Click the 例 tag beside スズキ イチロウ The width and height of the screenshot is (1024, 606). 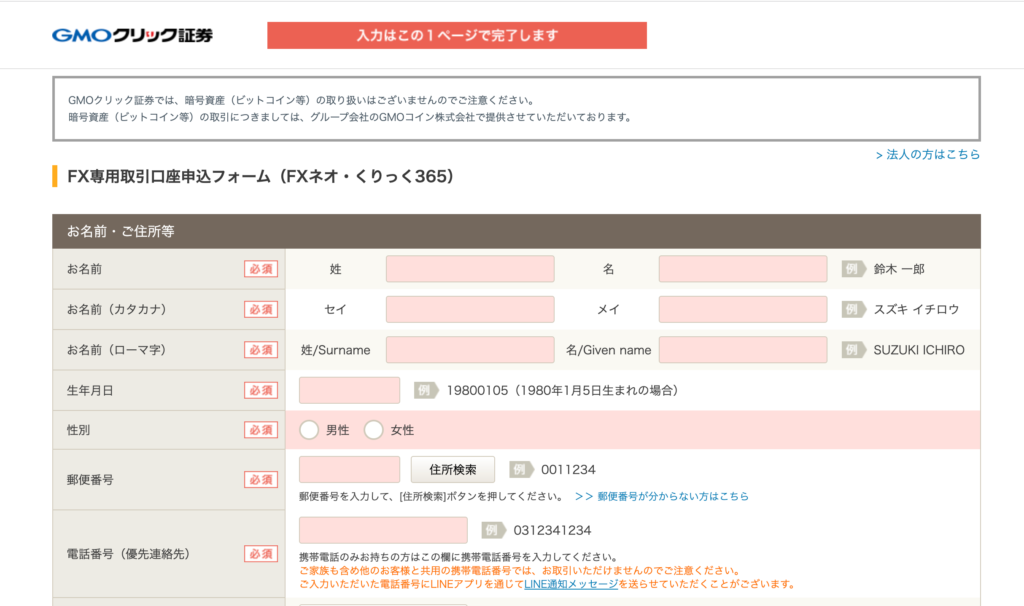pyautogui.click(x=854, y=310)
